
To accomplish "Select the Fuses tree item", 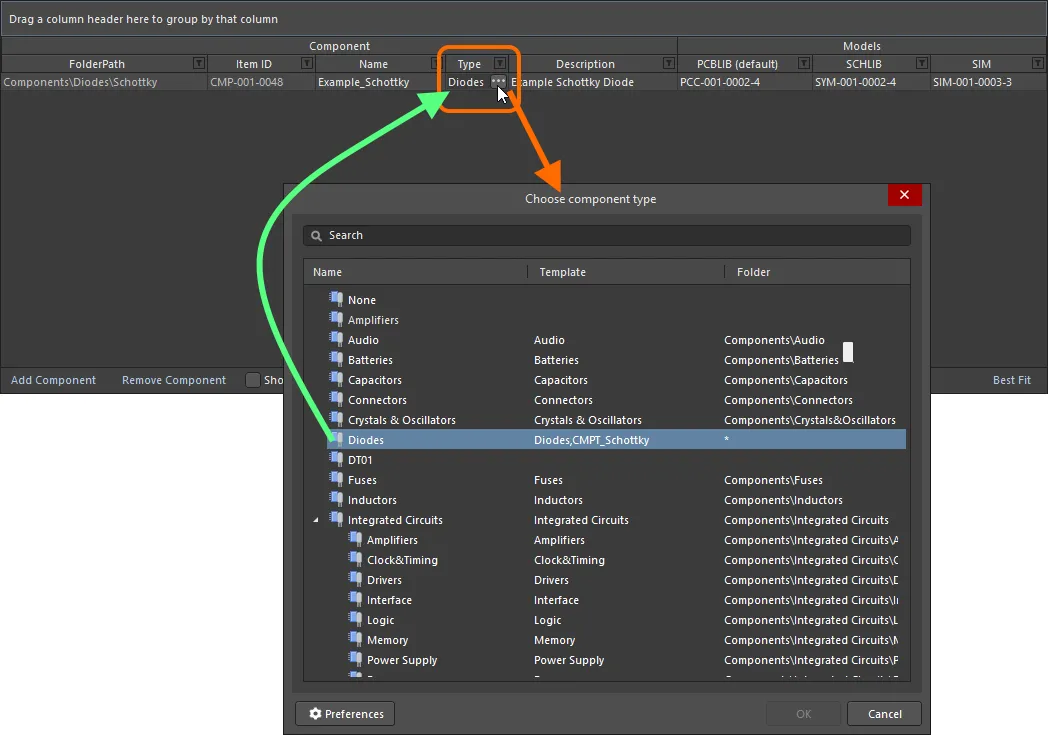I will coord(362,480).
